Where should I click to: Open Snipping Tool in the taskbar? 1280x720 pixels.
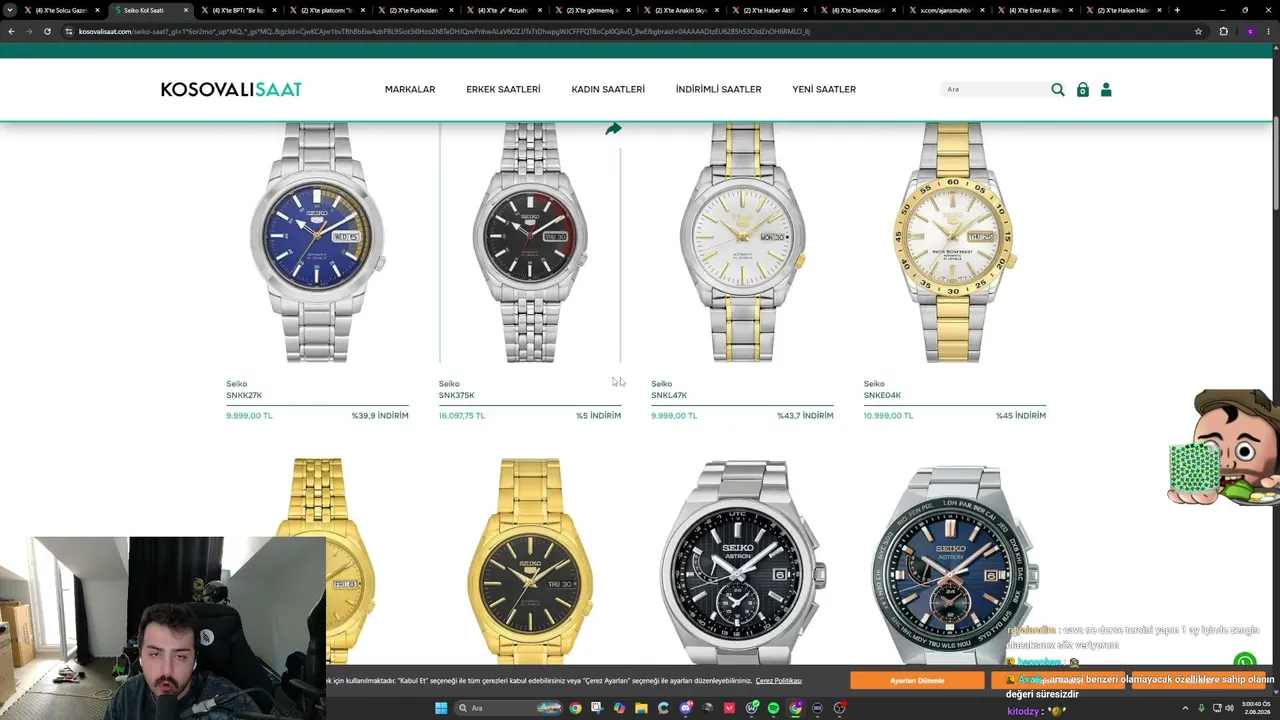point(597,708)
